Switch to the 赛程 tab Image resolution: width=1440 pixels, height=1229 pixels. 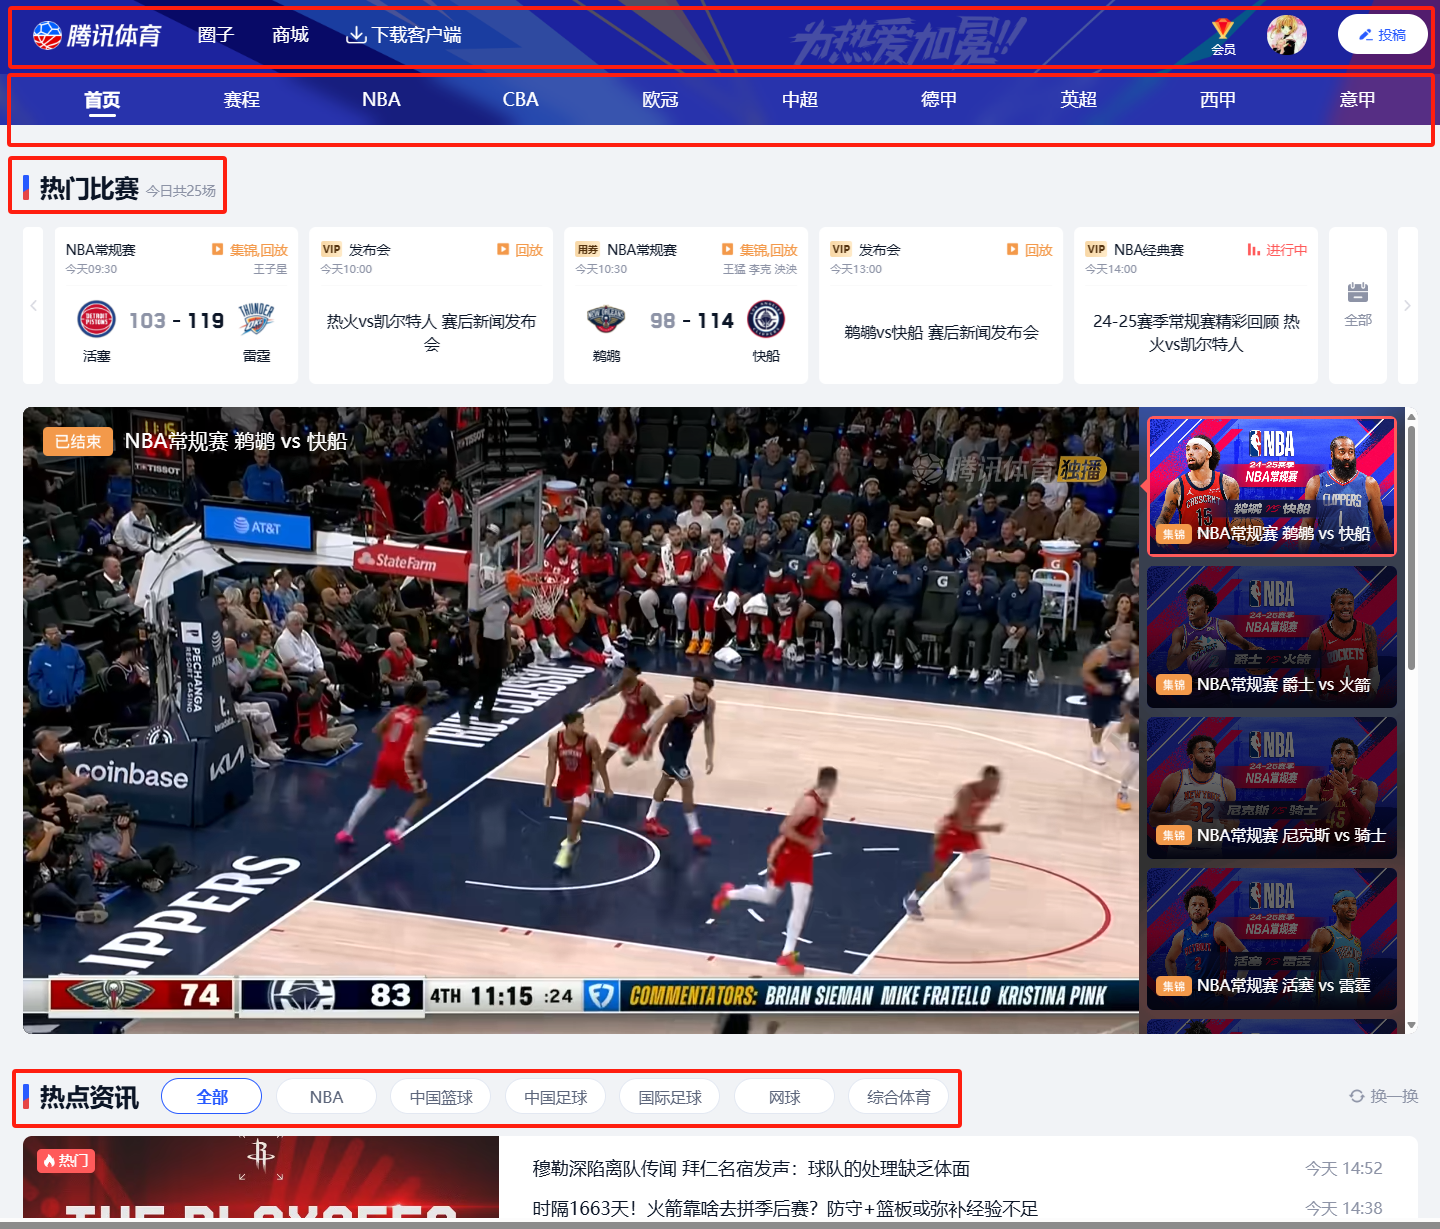(x=242, y=100)
